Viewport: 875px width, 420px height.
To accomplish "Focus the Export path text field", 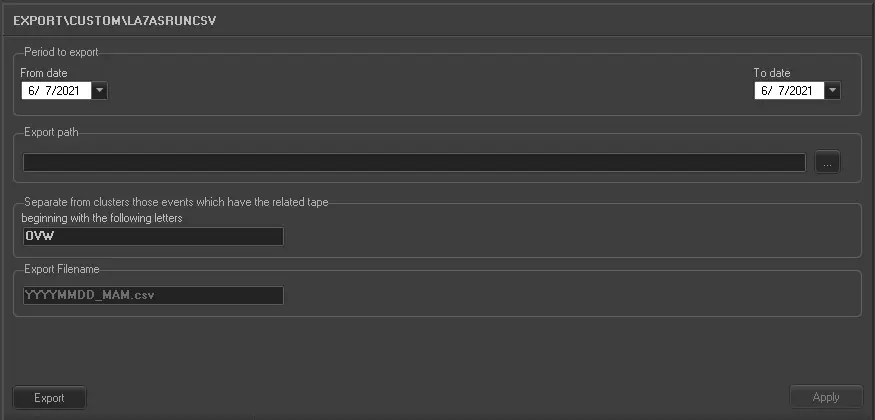I will coord(414,163).
